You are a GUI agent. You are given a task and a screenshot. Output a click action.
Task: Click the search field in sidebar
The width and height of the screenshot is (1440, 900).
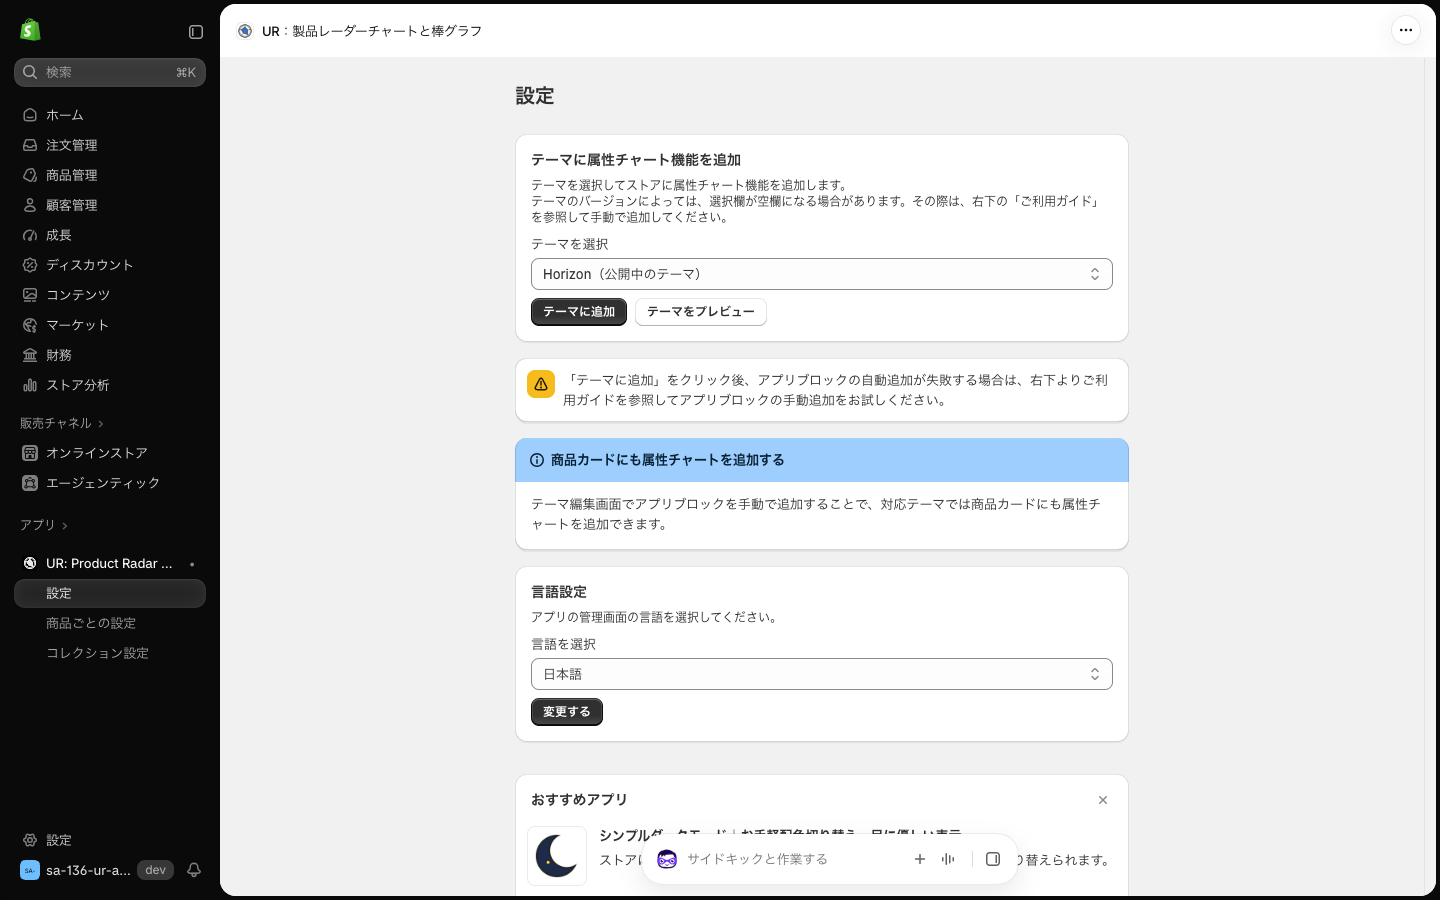tap(110, 72)
